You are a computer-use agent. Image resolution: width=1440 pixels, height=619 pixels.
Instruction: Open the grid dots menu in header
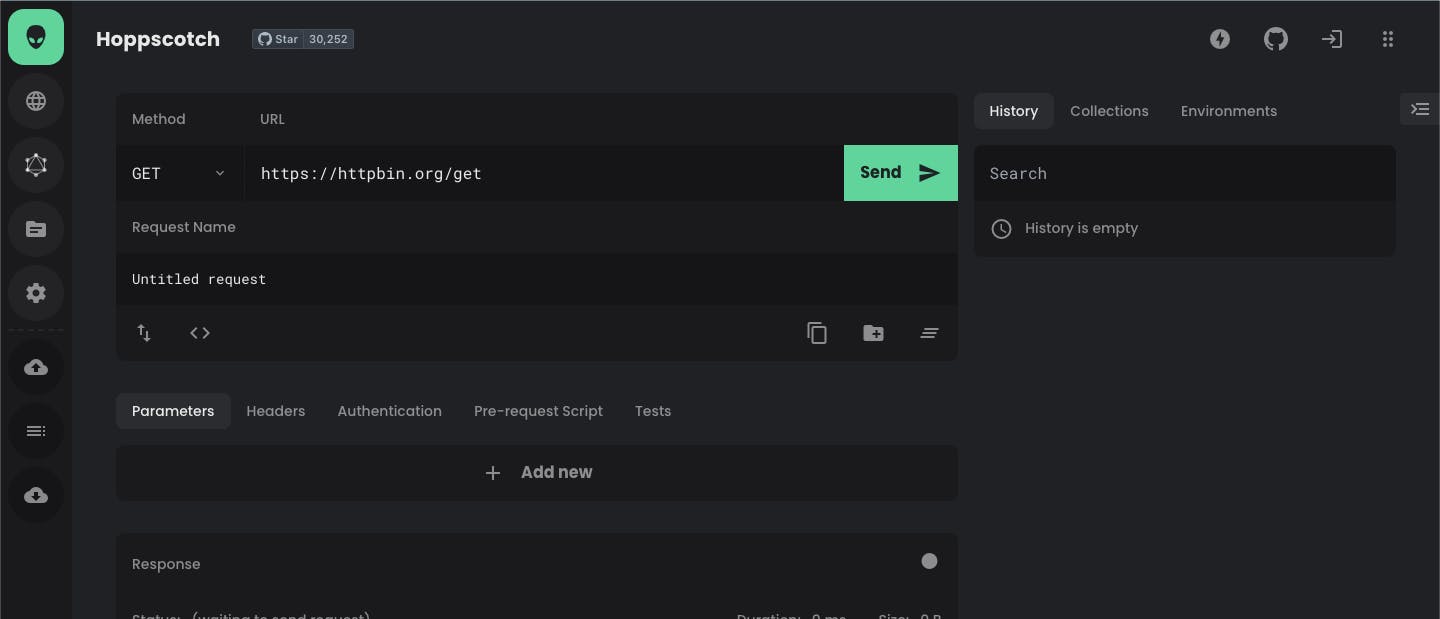tap(1387, 39)
